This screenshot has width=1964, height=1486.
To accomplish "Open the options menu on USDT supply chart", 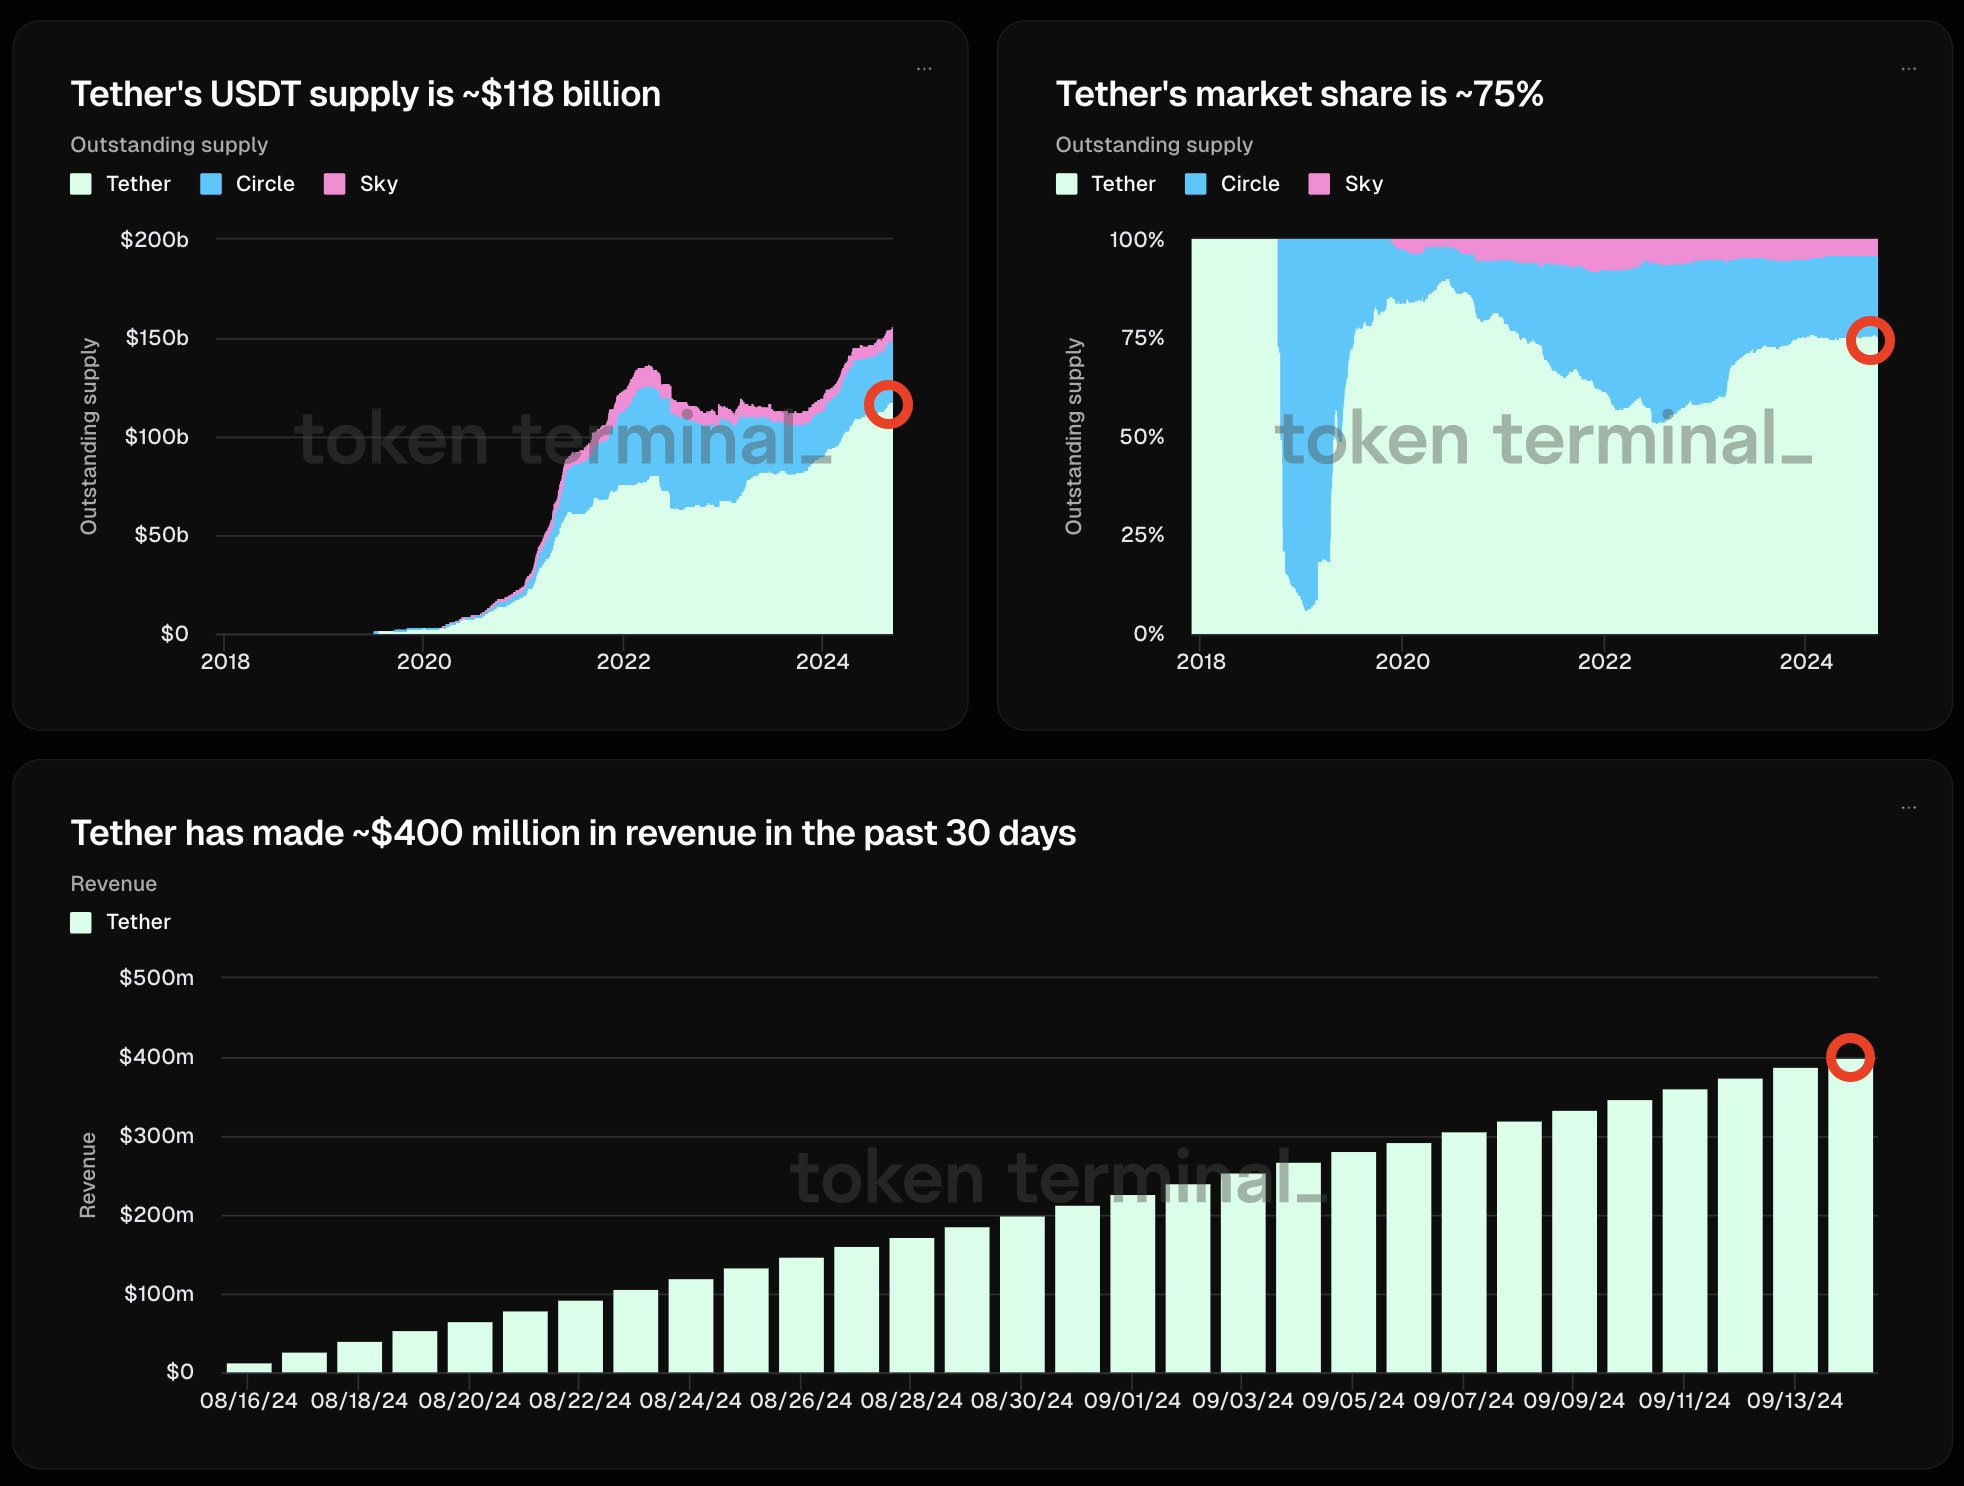I will click(924, 69).
